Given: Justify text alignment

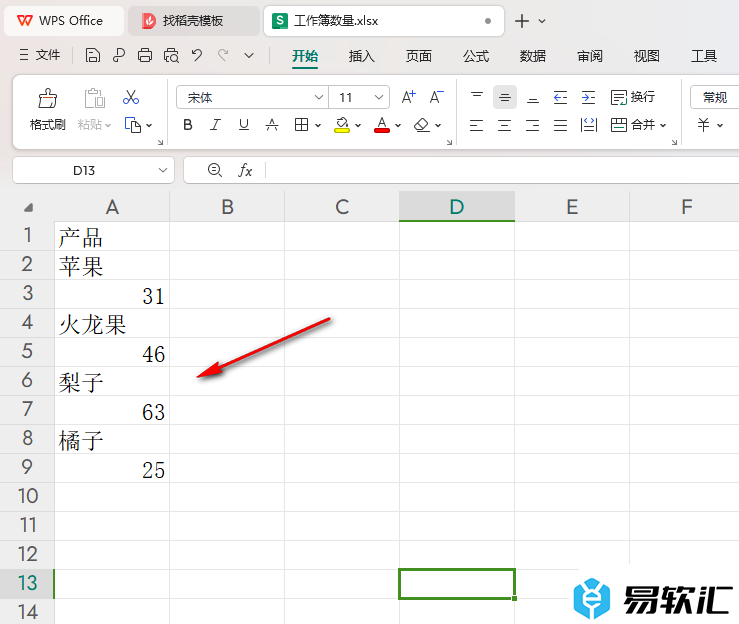Looking at the screenshot, I should (560, 125).
